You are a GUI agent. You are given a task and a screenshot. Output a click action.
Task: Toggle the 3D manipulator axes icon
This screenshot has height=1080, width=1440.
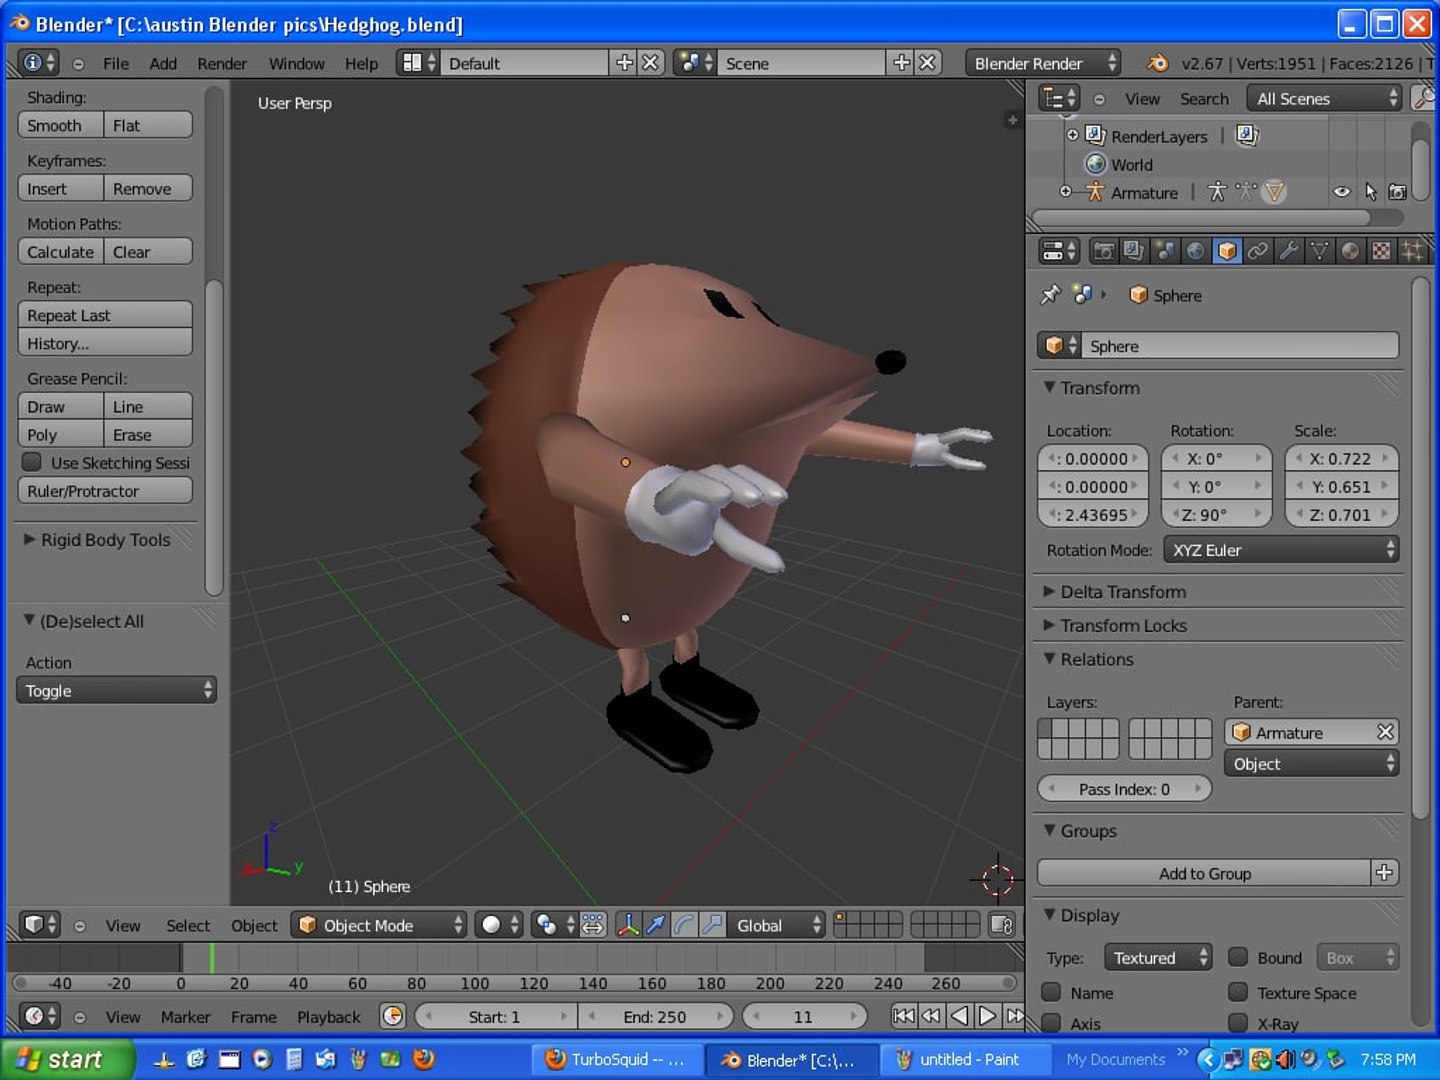tap(628, 925)
